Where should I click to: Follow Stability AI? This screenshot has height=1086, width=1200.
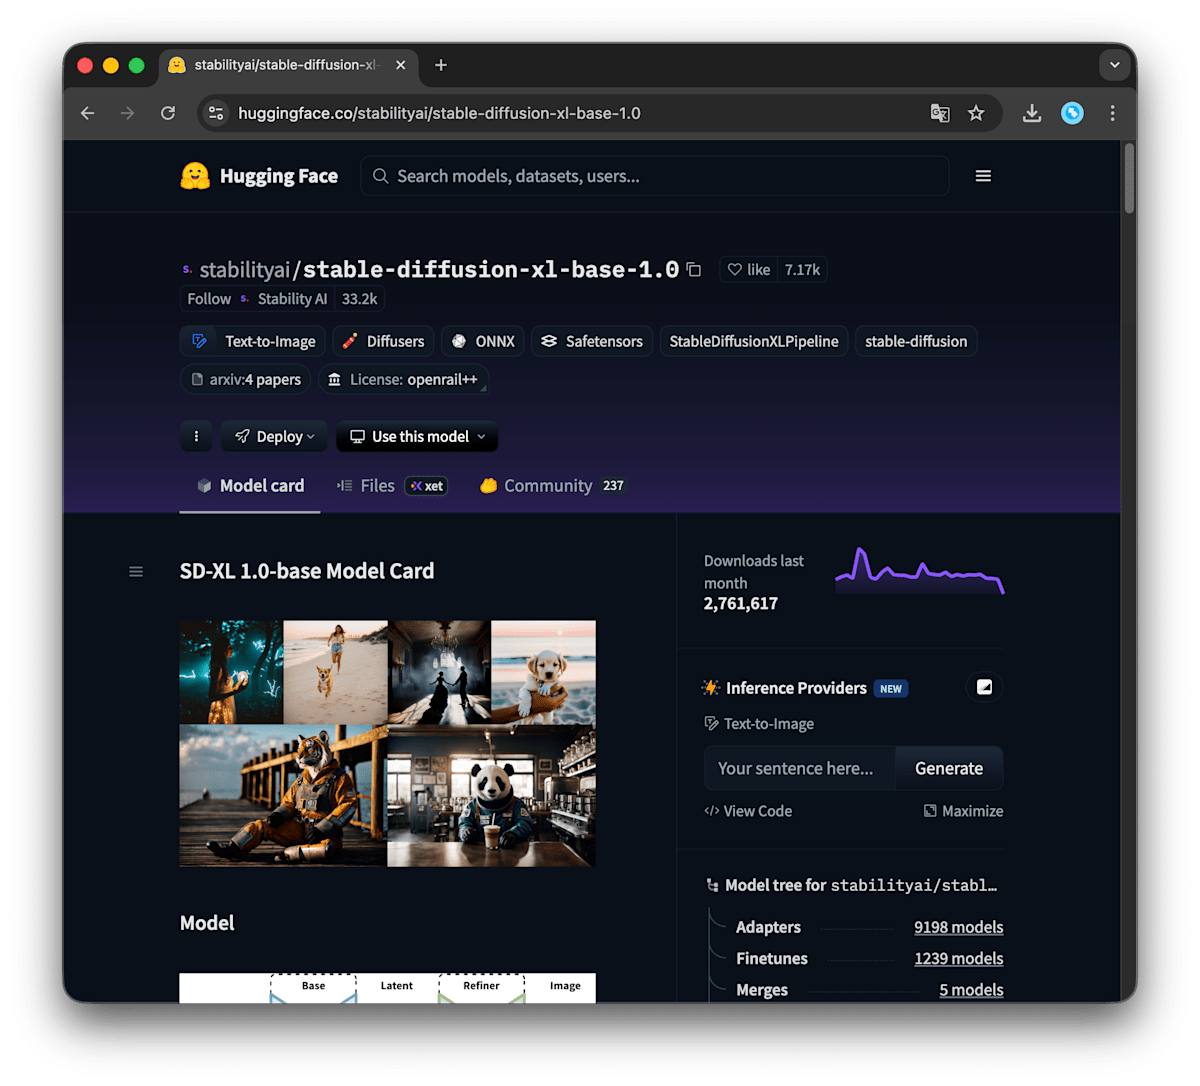(209, 299)
